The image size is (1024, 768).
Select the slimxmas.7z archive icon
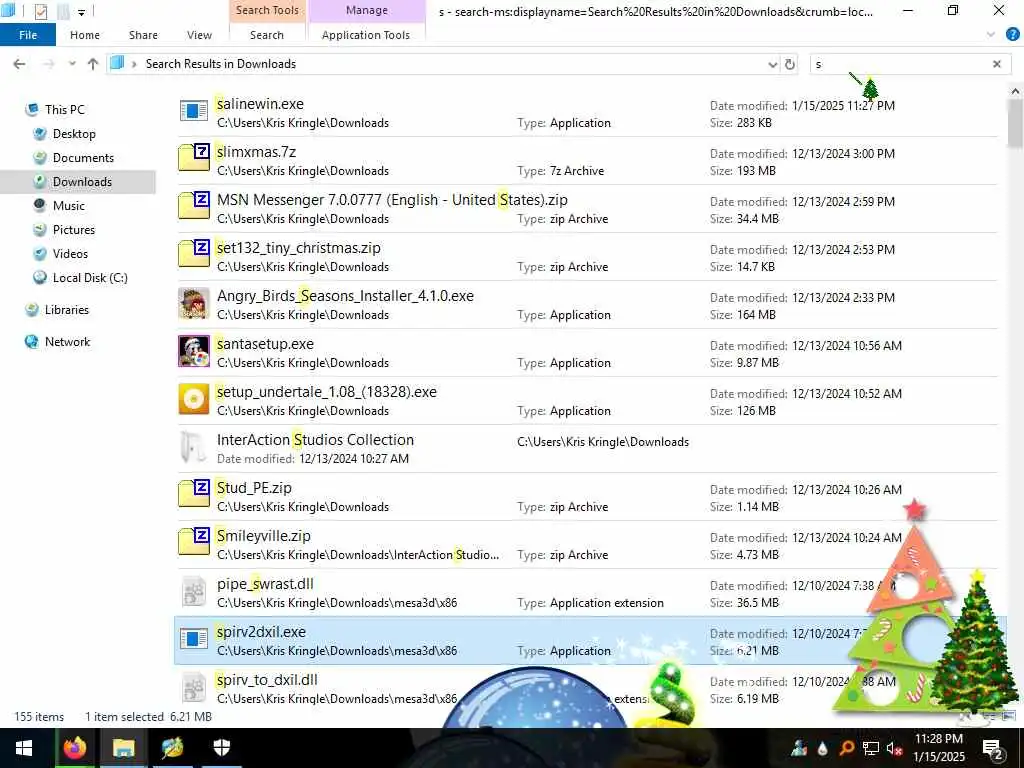tap(193, 157)
